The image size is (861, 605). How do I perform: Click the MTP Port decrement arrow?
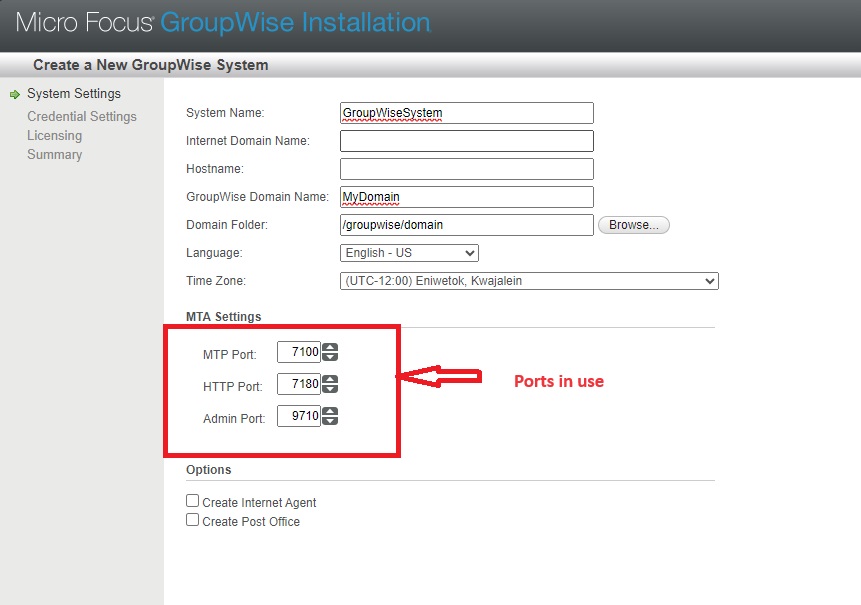[x=330, y=357]
